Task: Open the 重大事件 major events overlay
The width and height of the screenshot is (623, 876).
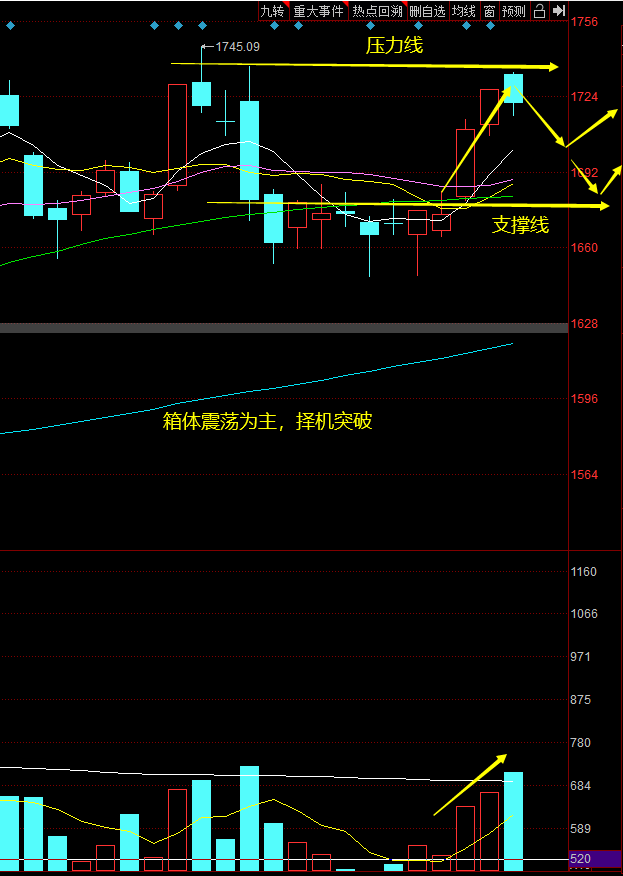Action: click(318, 11)
